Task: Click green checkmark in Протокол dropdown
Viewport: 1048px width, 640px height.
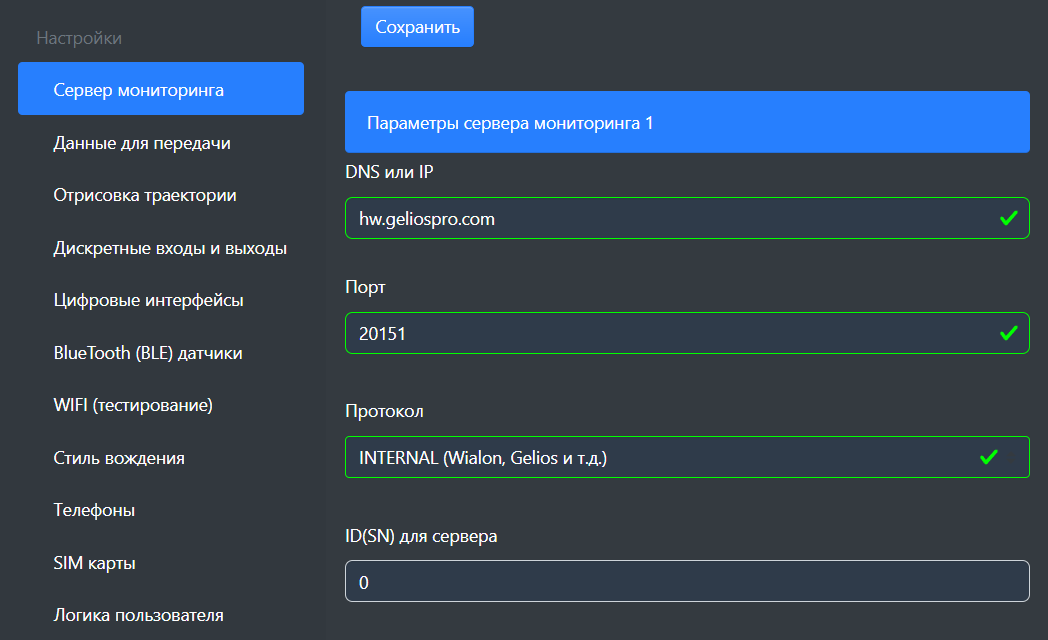Action: coord(989,457)
